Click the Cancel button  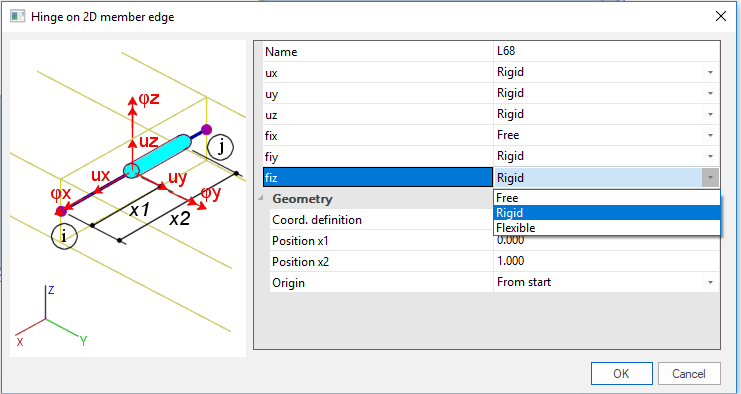pyautogui.click(x=689, y=374)
